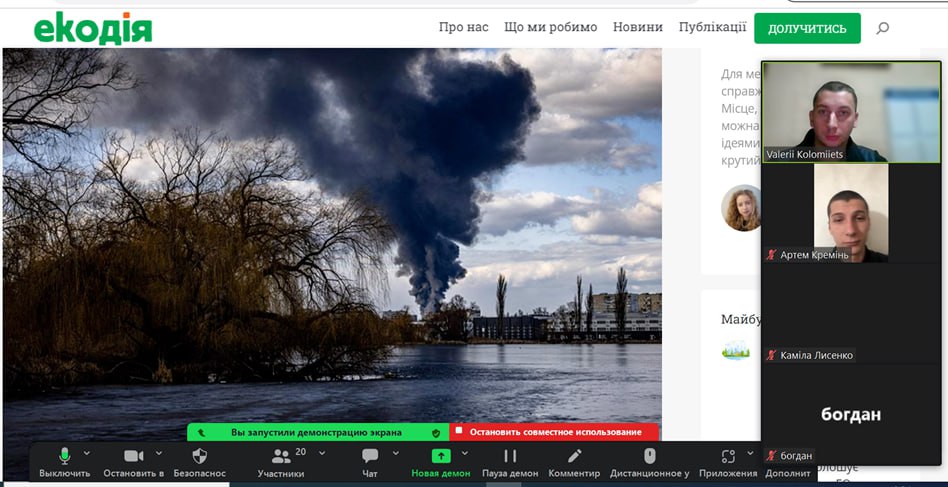Click the website search magnifier icon
This screenshot has width=948, height=487.
tap(883, 28)
